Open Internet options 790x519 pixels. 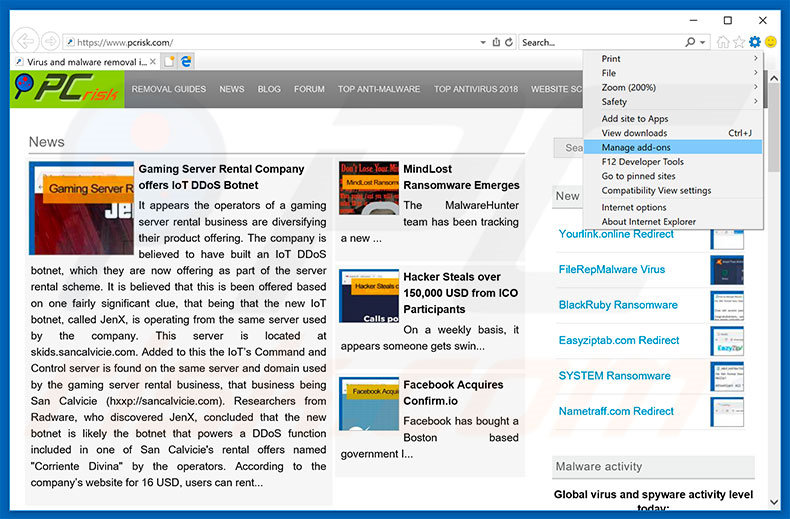(673, 207)
